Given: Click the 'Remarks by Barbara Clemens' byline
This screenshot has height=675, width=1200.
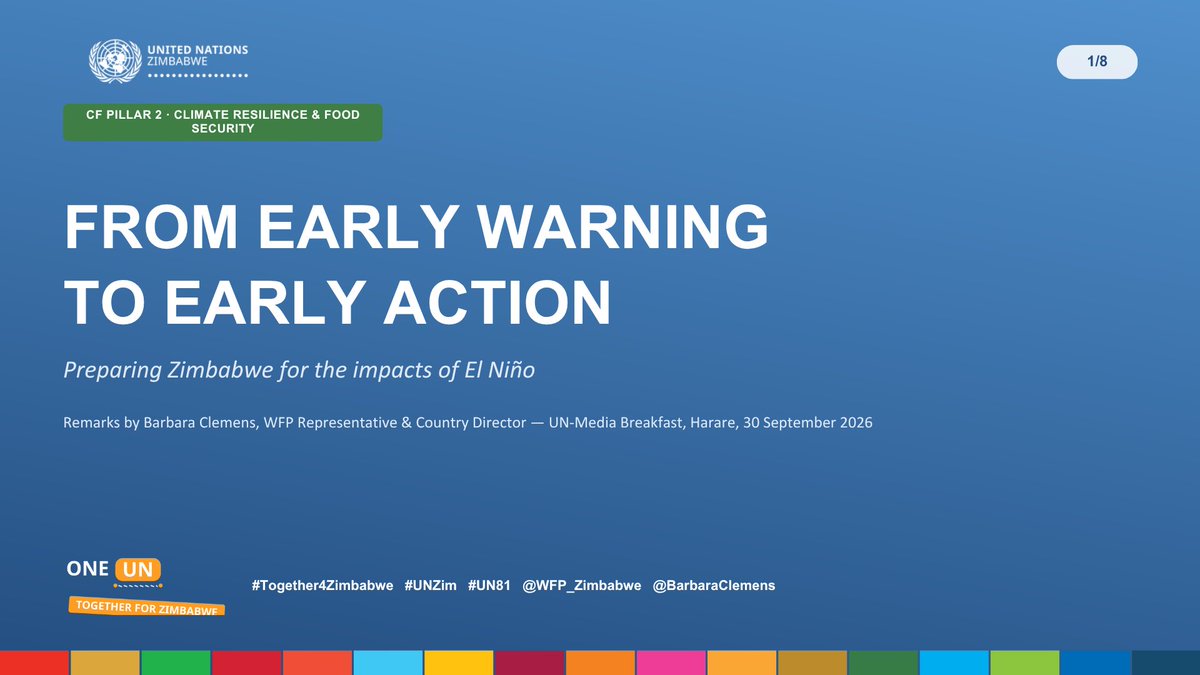Looking at the screenshot, I should coord(467,423).
